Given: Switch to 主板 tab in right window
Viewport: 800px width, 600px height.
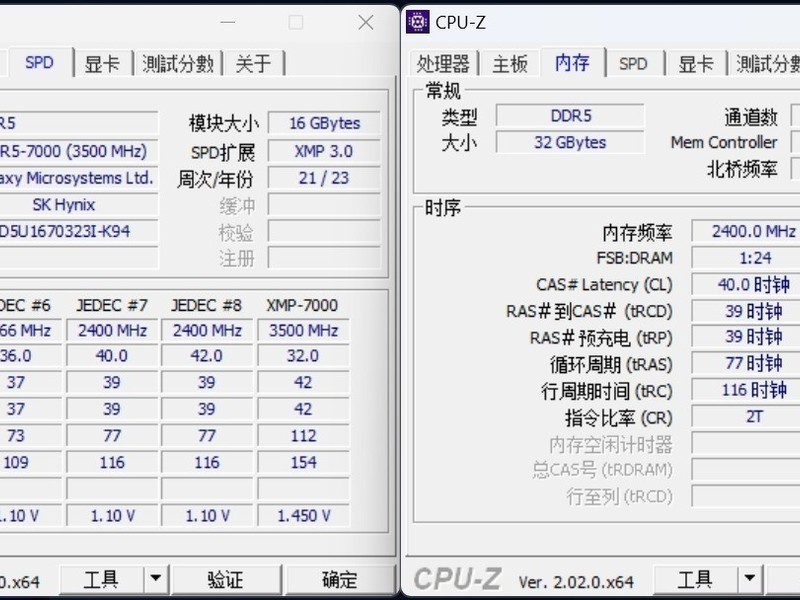Looking at the screenshot, I should coord(510,64).
